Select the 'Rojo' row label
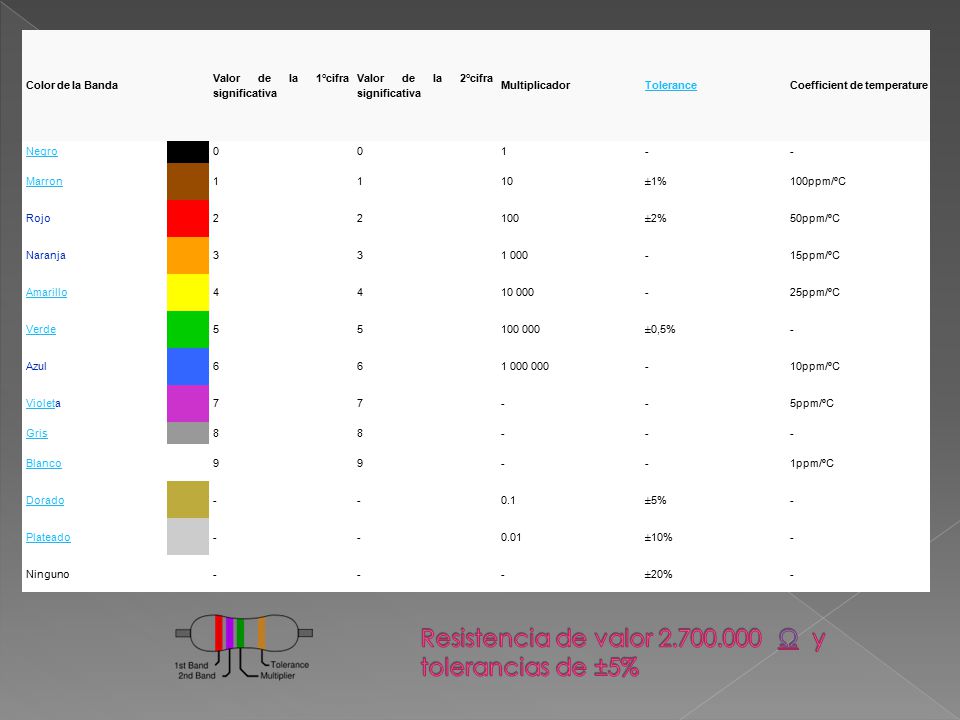This screenshot has width=960, height=720. (x=38, y=218)
